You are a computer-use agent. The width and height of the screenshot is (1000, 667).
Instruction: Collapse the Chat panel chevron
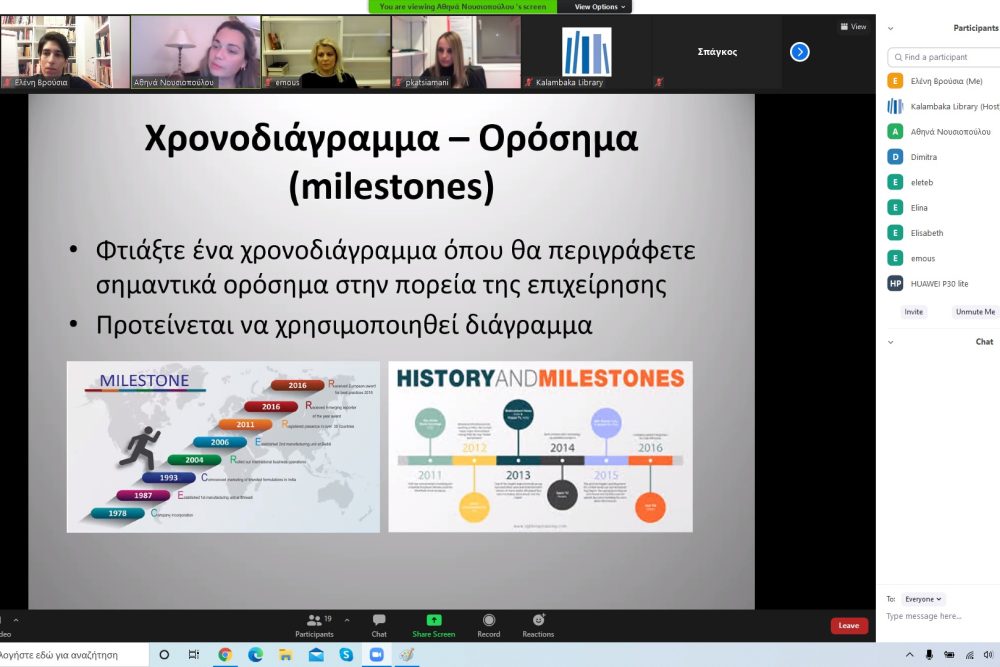[891, 342]
